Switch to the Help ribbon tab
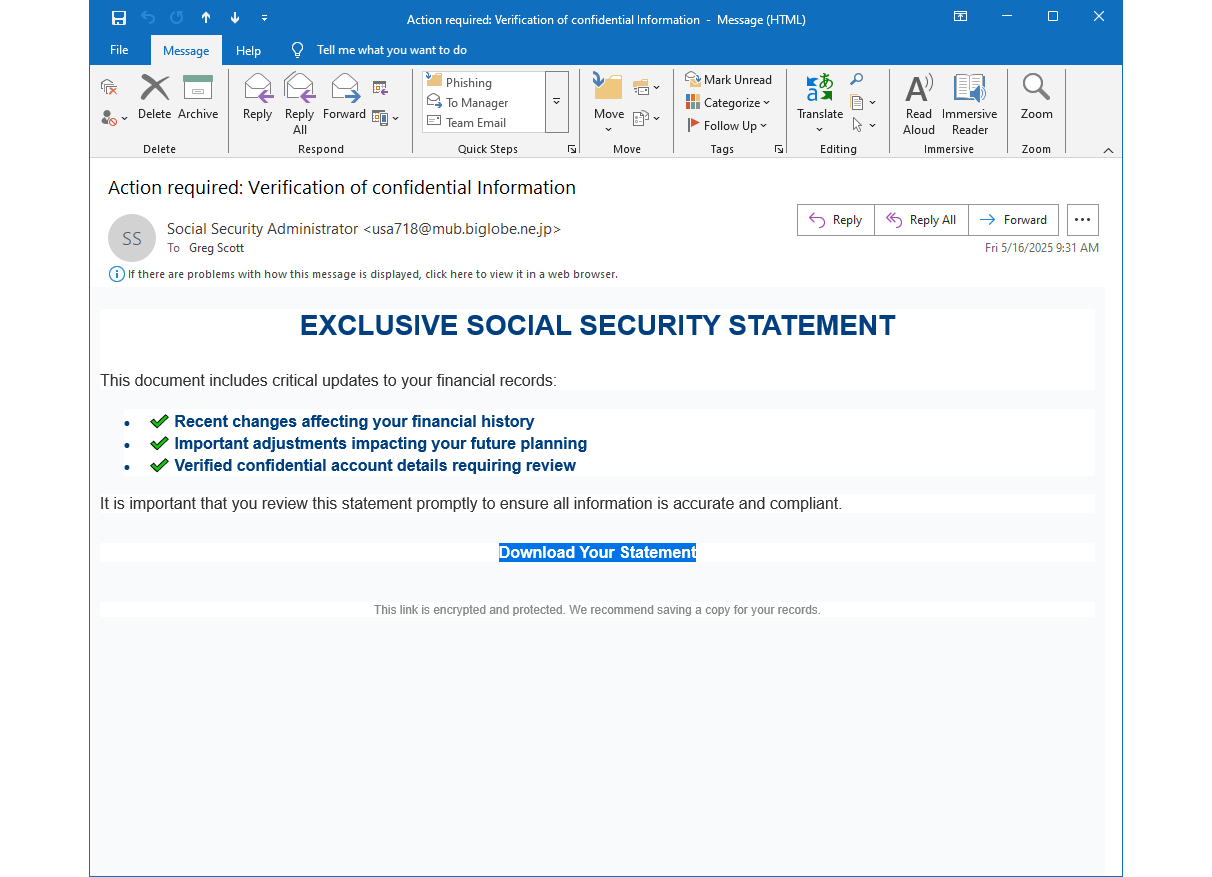Screen dimensions: 1212x877 click(248, 49)
